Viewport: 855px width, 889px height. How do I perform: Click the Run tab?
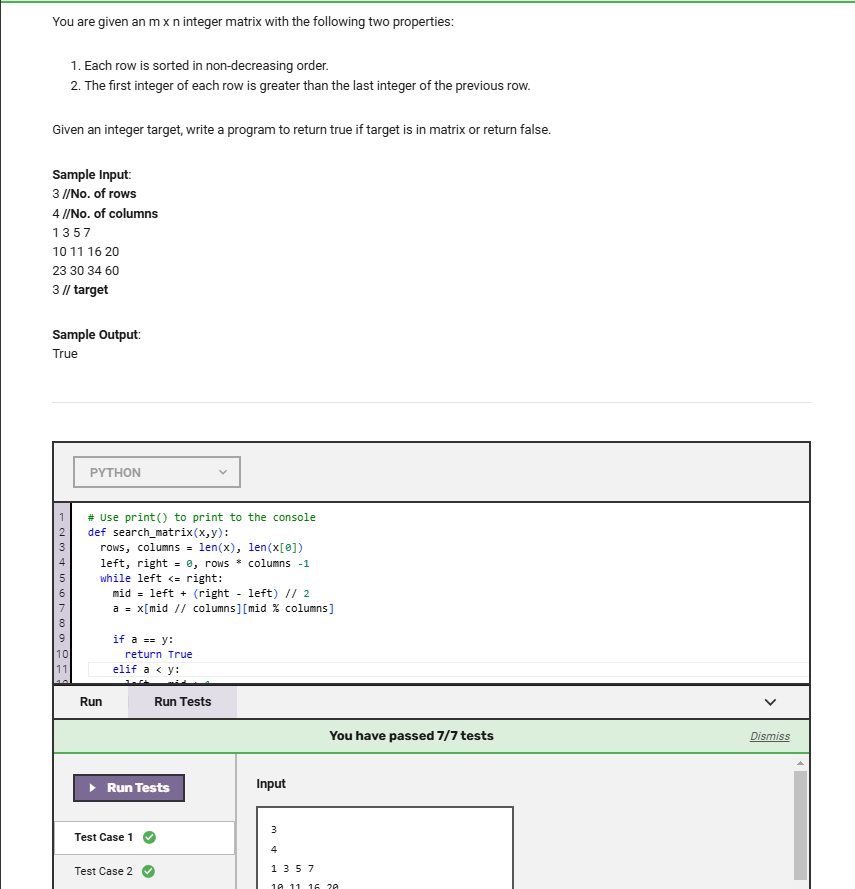pos(91,702)
